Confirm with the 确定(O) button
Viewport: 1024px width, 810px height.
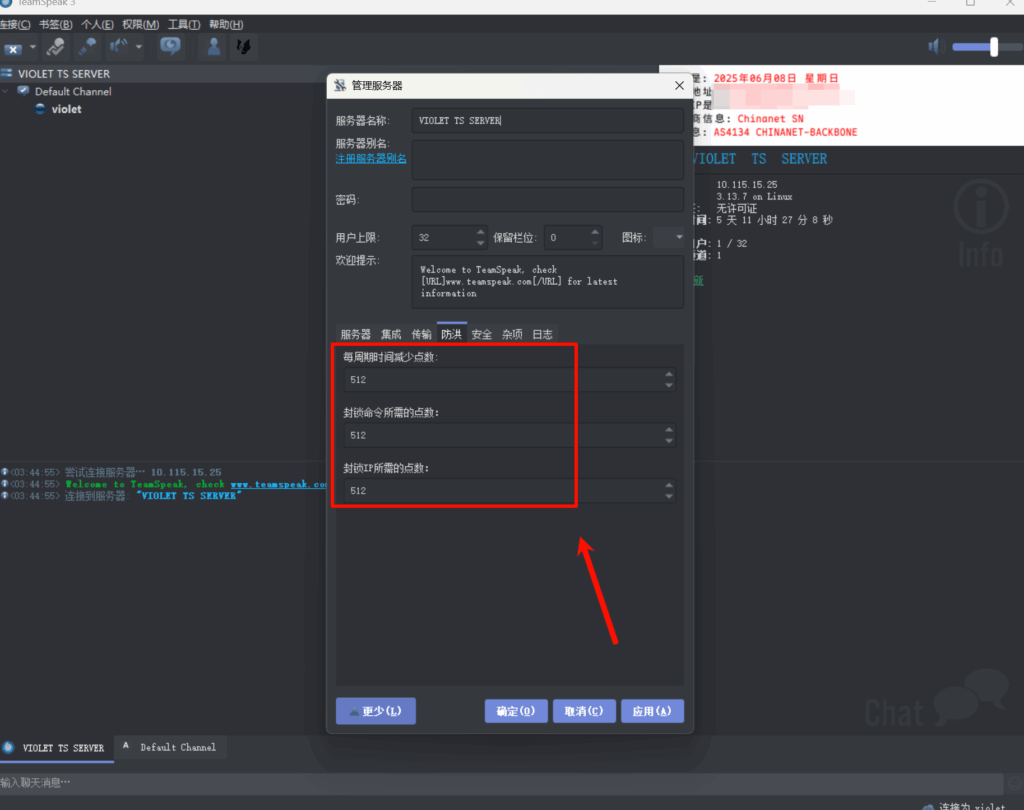click(x=516, y=711)
